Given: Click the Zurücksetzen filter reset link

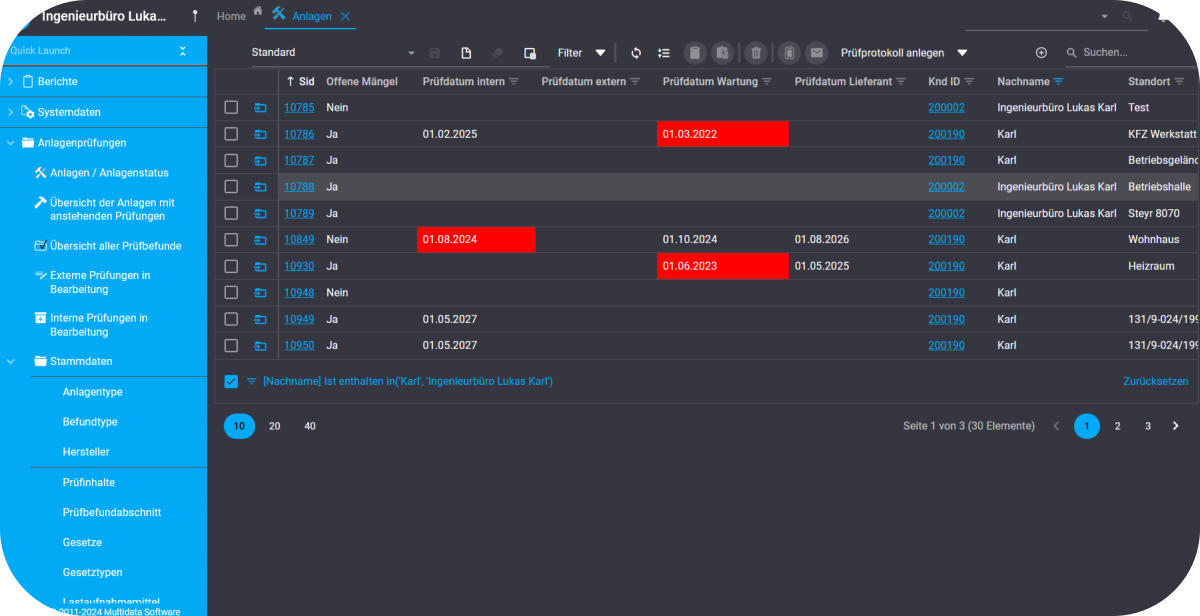Looking at the screenshot, I should pos(1155,381).
